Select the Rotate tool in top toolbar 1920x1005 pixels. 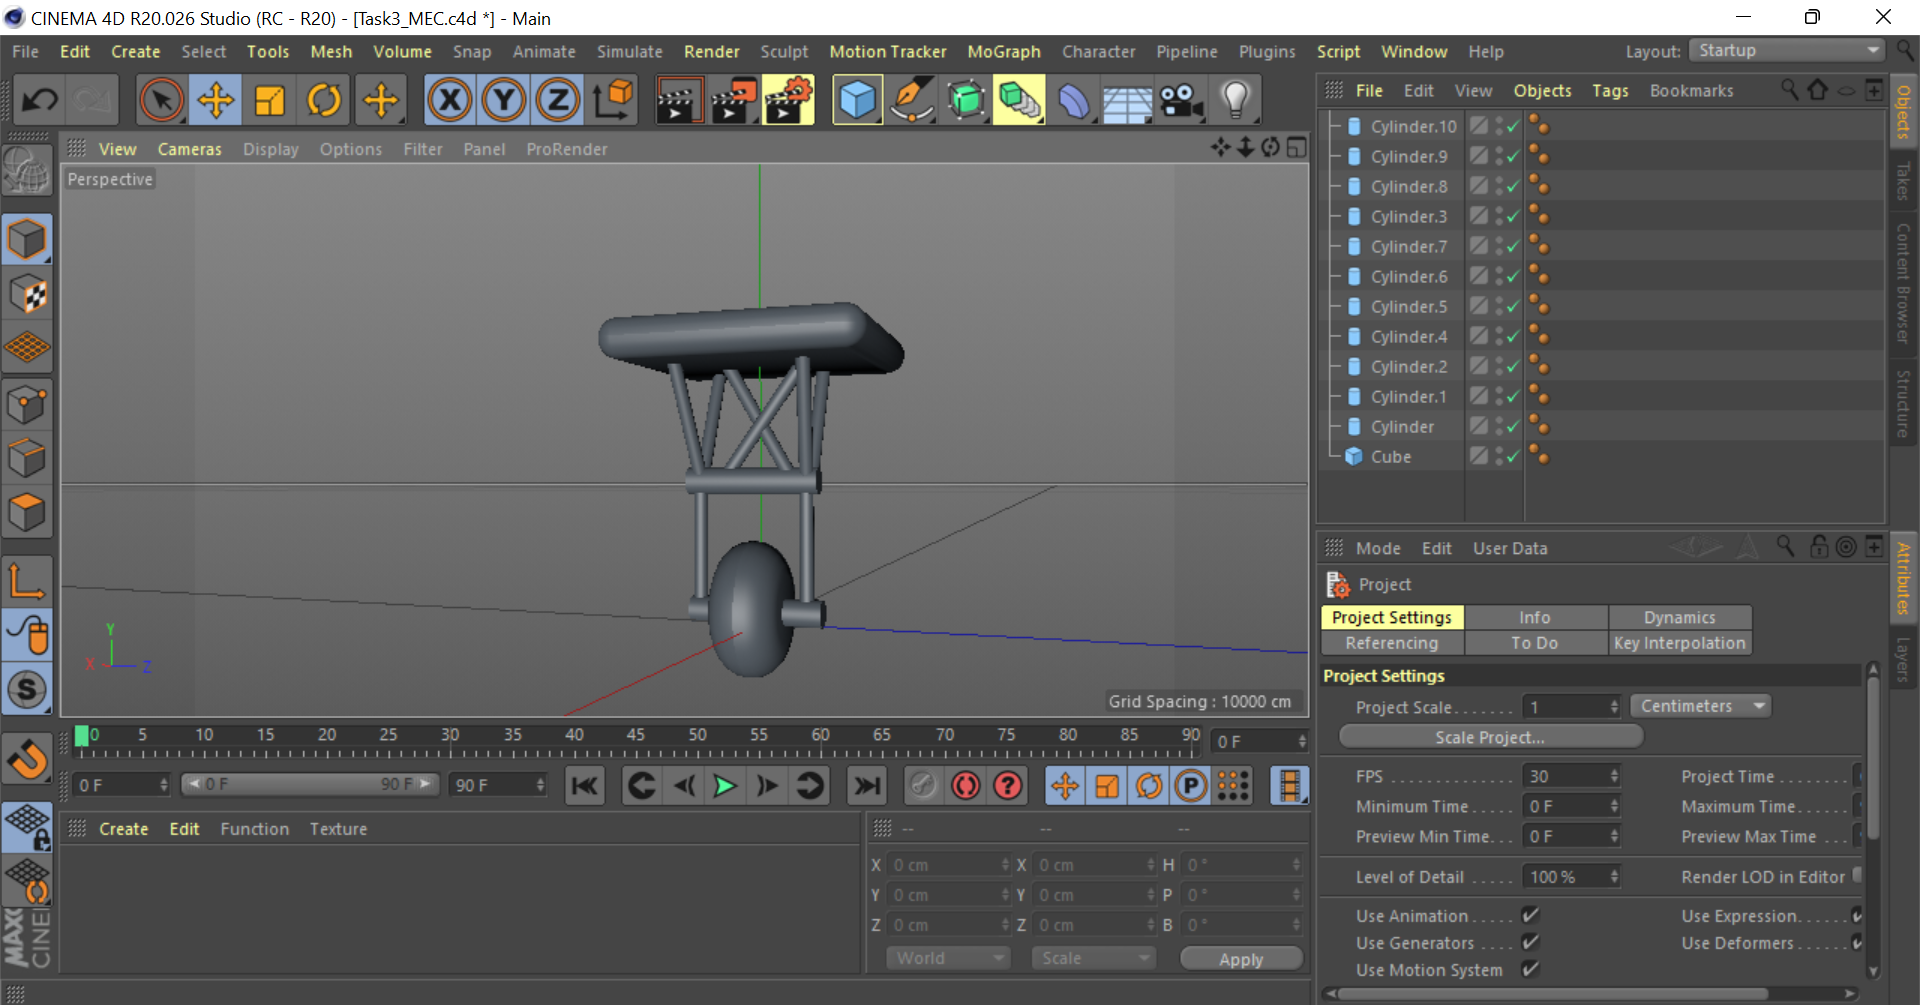324,100
